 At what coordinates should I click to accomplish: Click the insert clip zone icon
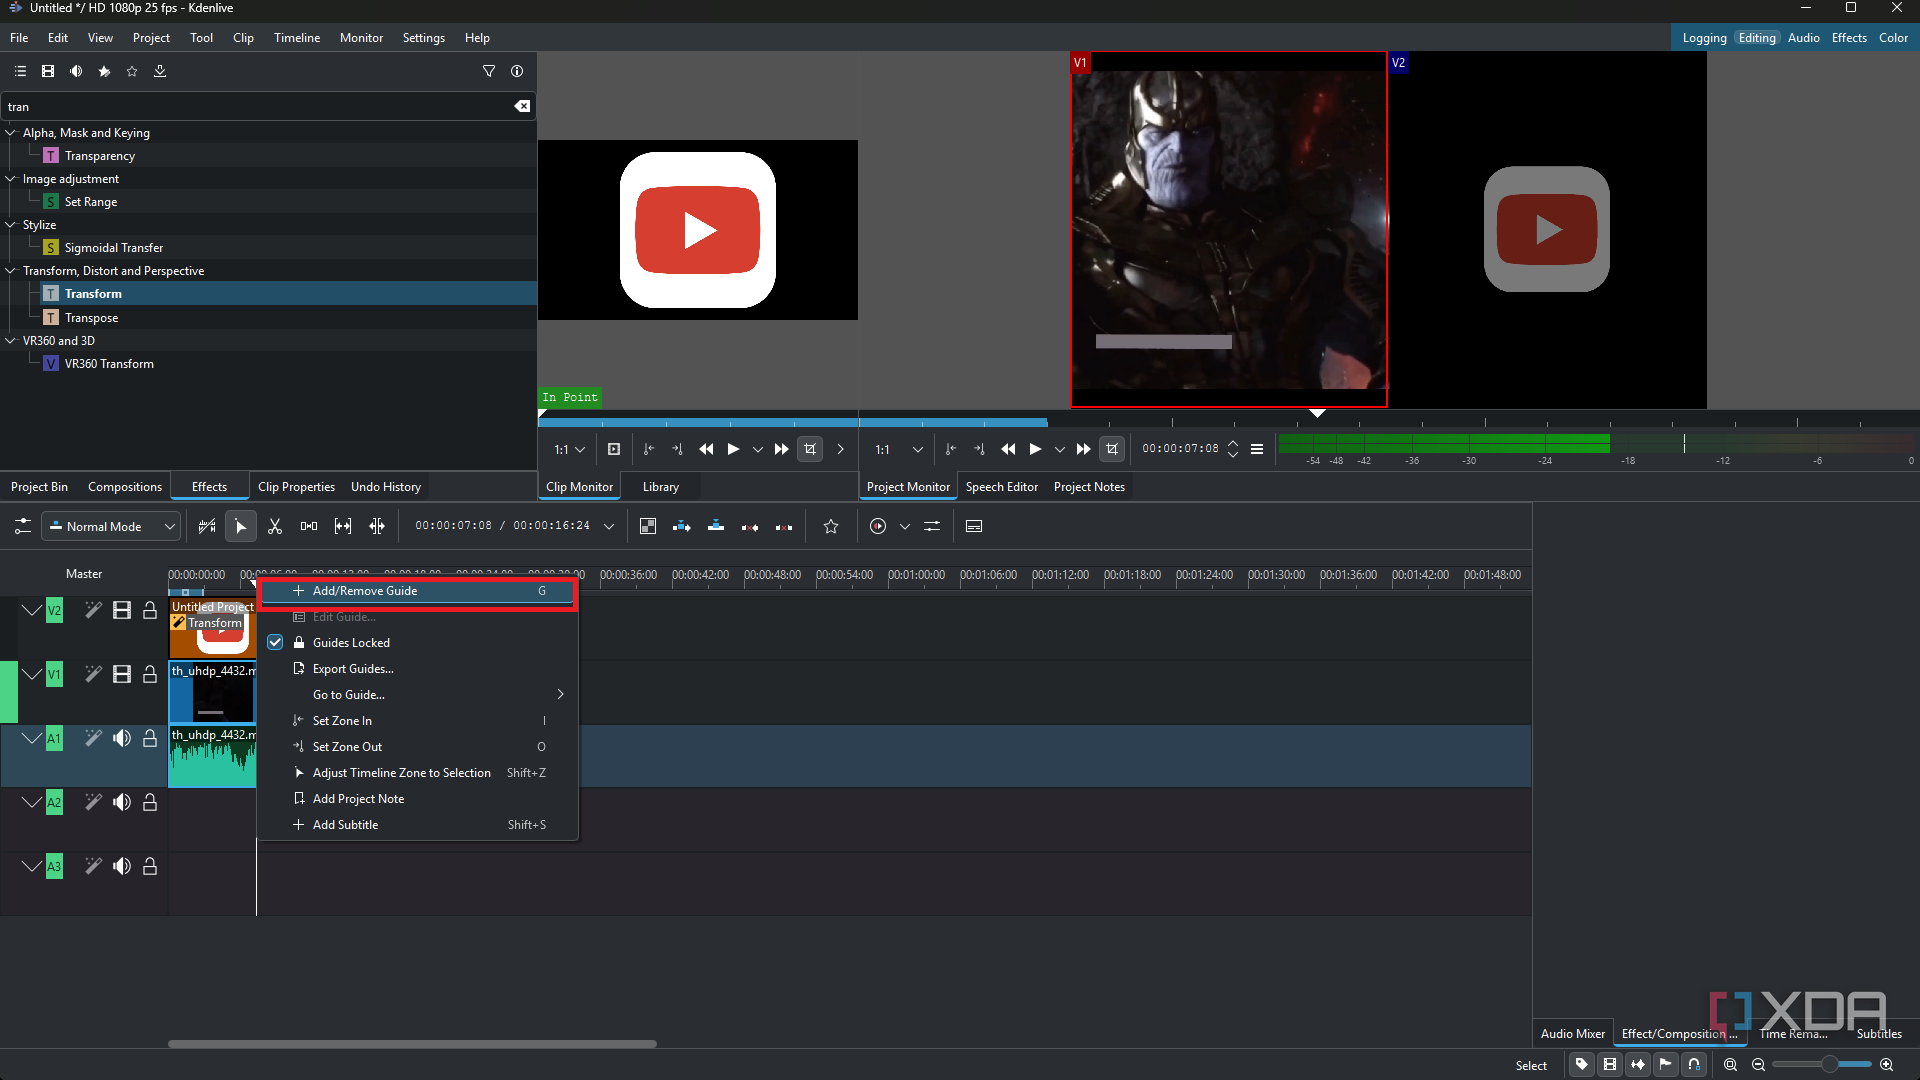click(682, 526)
